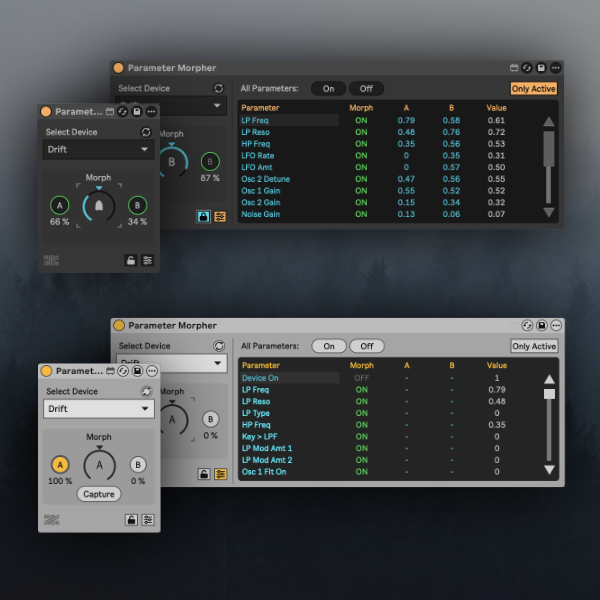Viewport: 600px width, 600px height.
Task: Click scroll down arrow in dark parameter list
Action: tap(548, 212)
